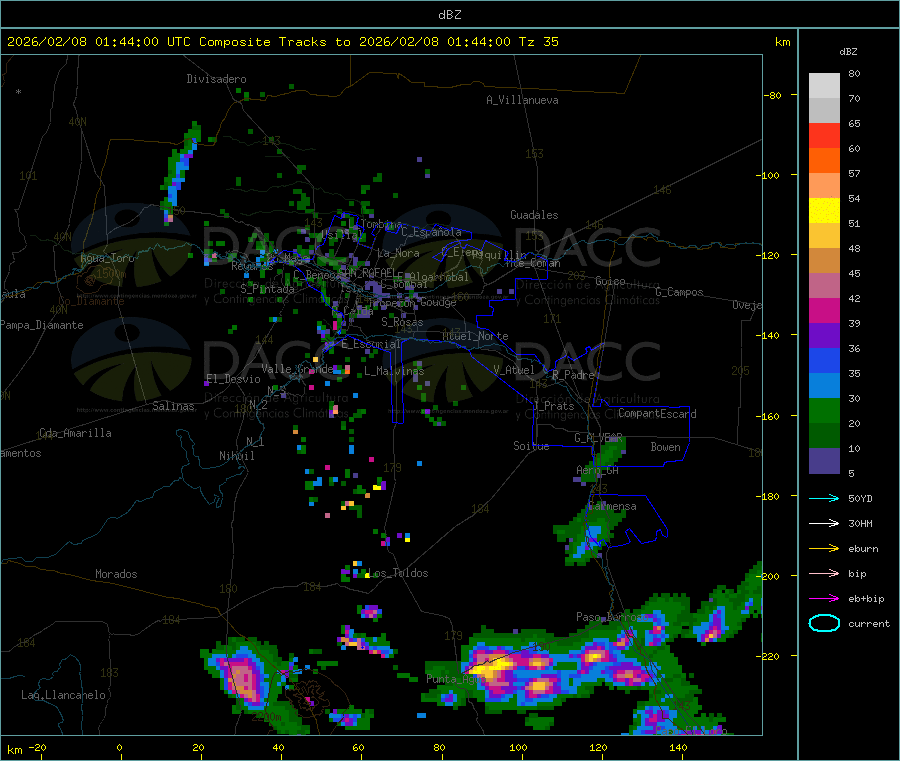This screenshot has width=900, height=761.
Task: Click the Guadales map label
Action: (x=534, y=215)
